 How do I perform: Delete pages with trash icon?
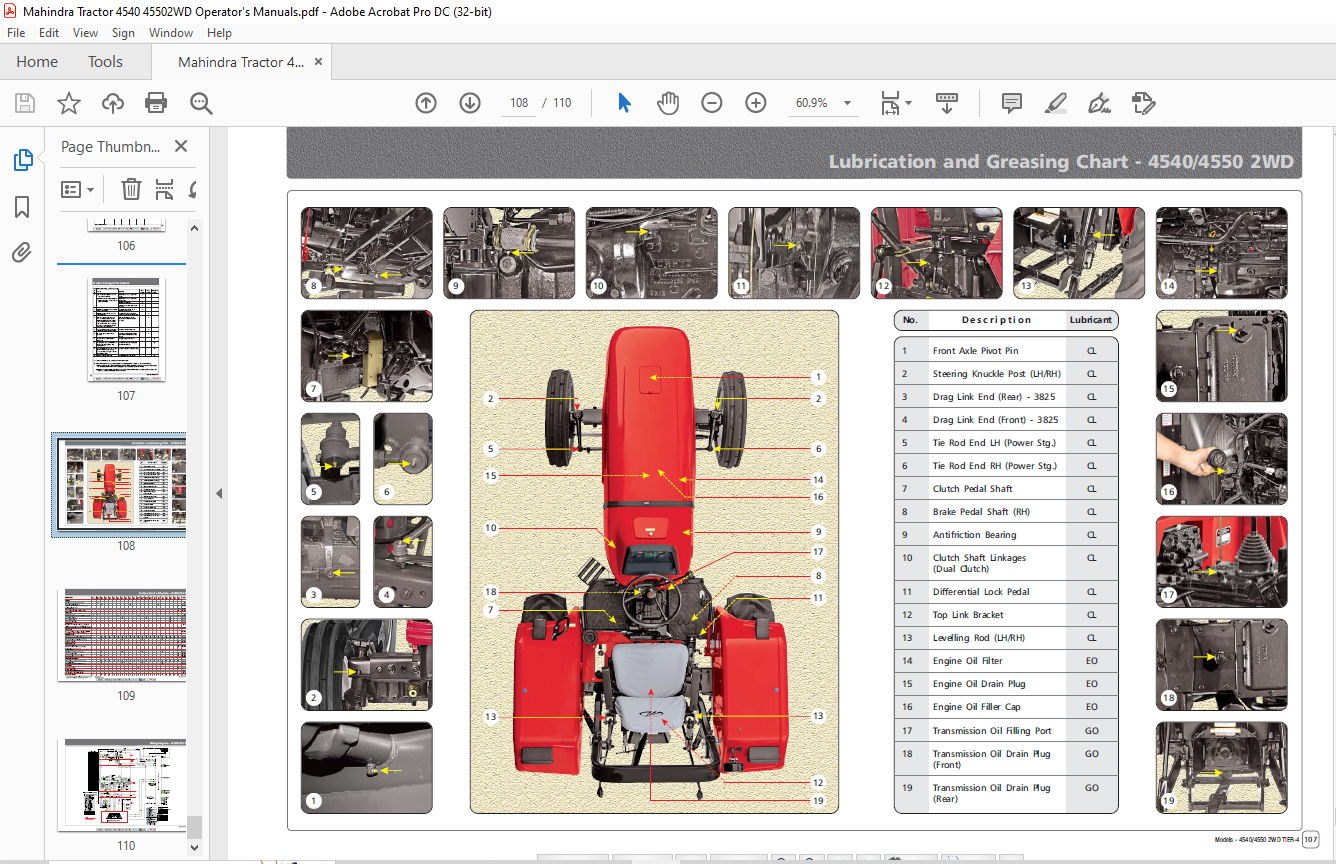[x=131, y=189]
